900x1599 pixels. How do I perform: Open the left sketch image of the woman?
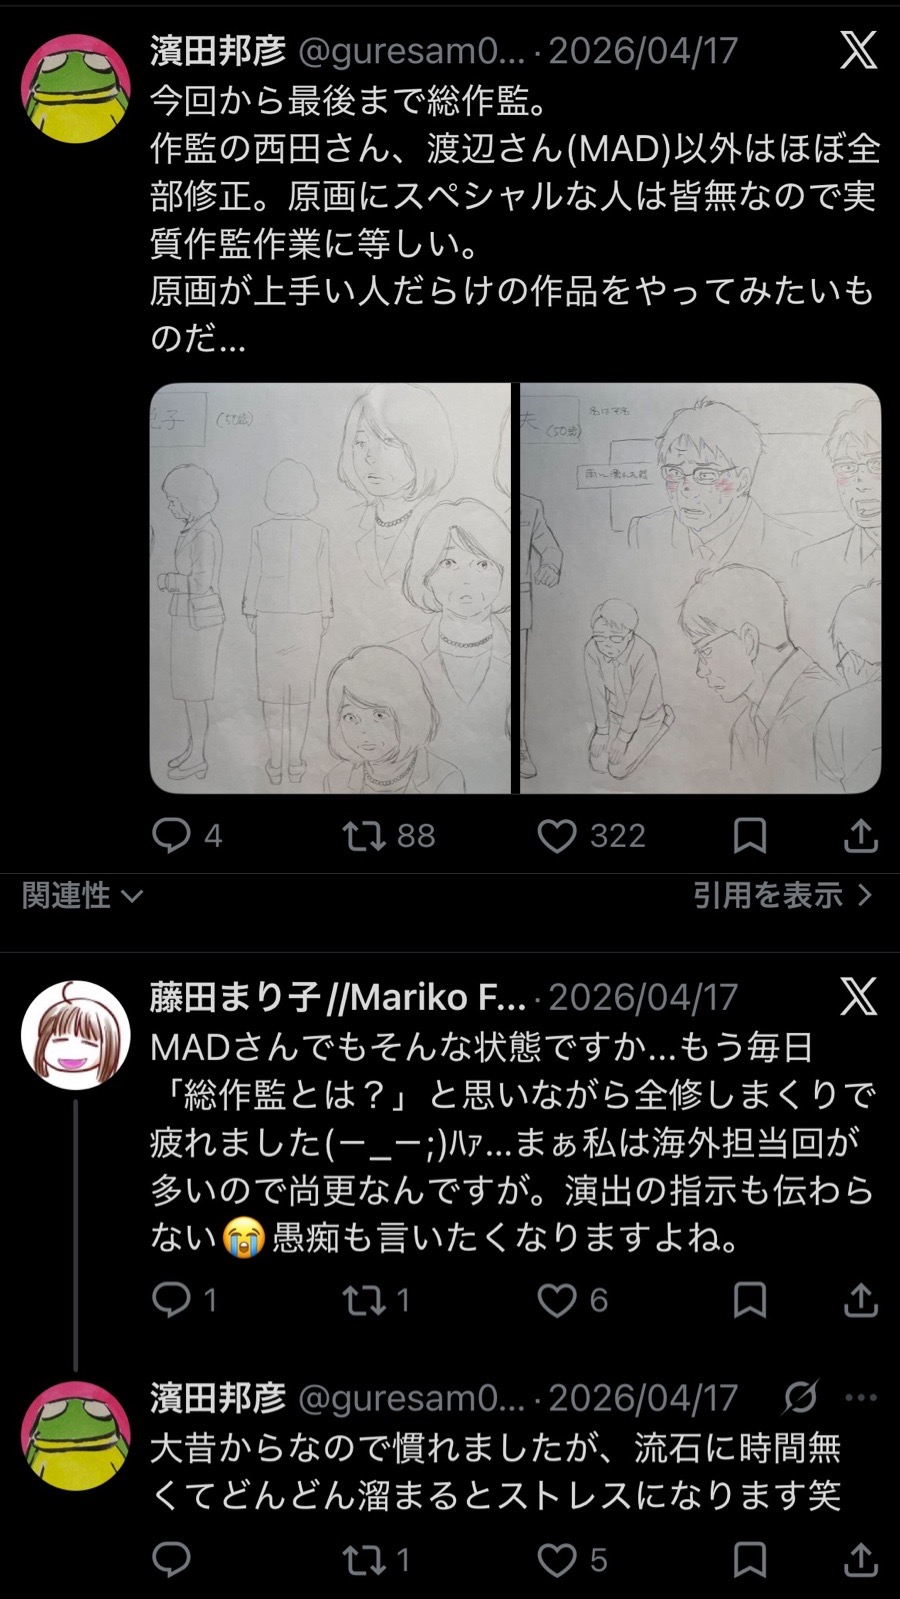point(330,588)
